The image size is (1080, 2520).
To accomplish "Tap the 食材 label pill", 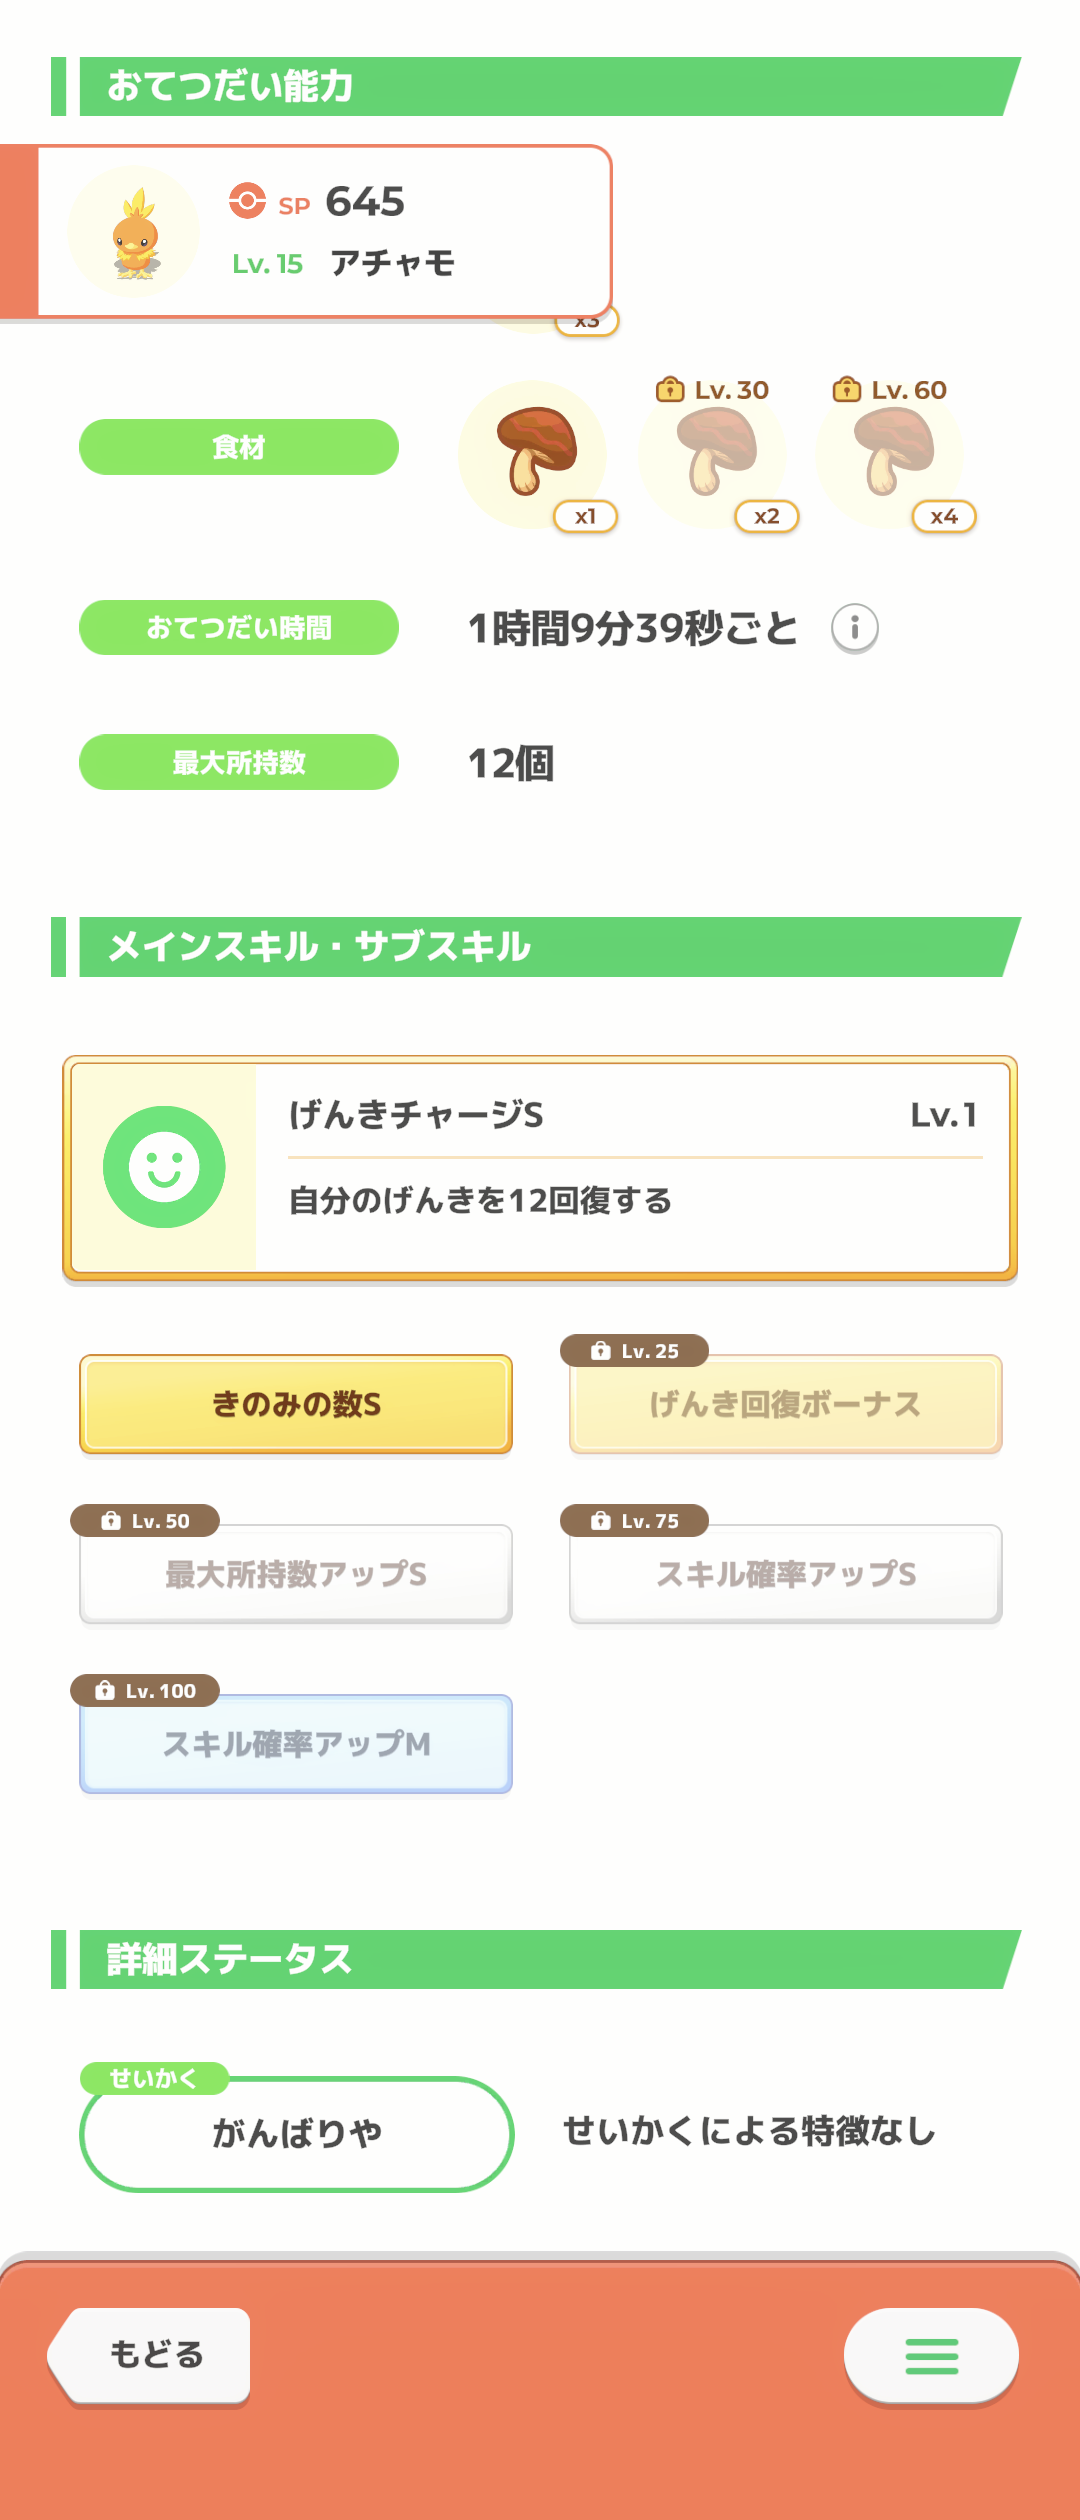I will point(239,447).
